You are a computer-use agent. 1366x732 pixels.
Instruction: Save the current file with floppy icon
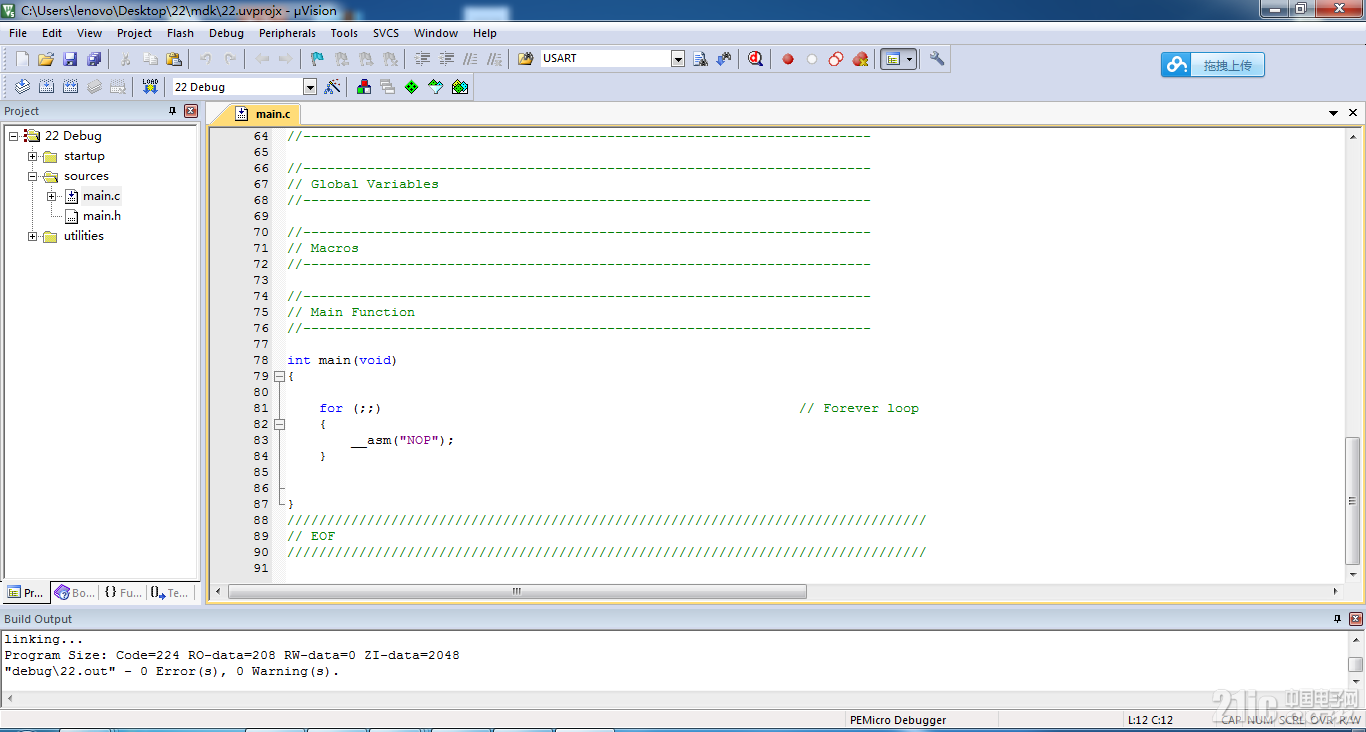(x=70, y=59)
